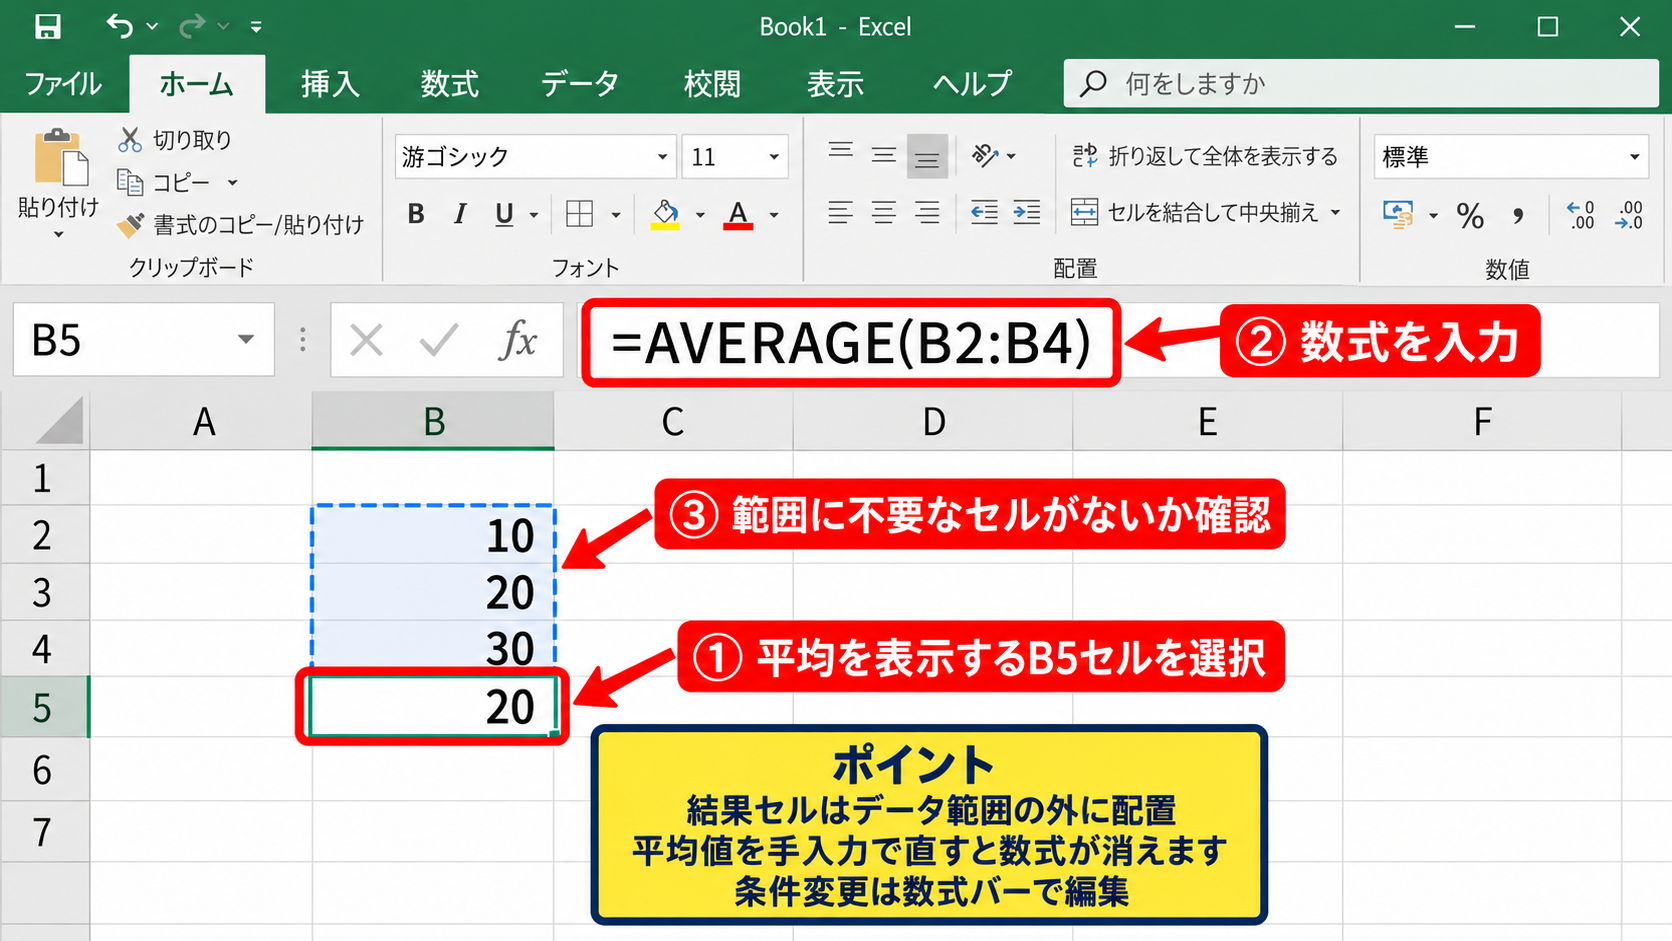Viewport: 1672px width, 941px height.
Task: Confirm formula with checkmark icon
Action: tap(439, 341)
